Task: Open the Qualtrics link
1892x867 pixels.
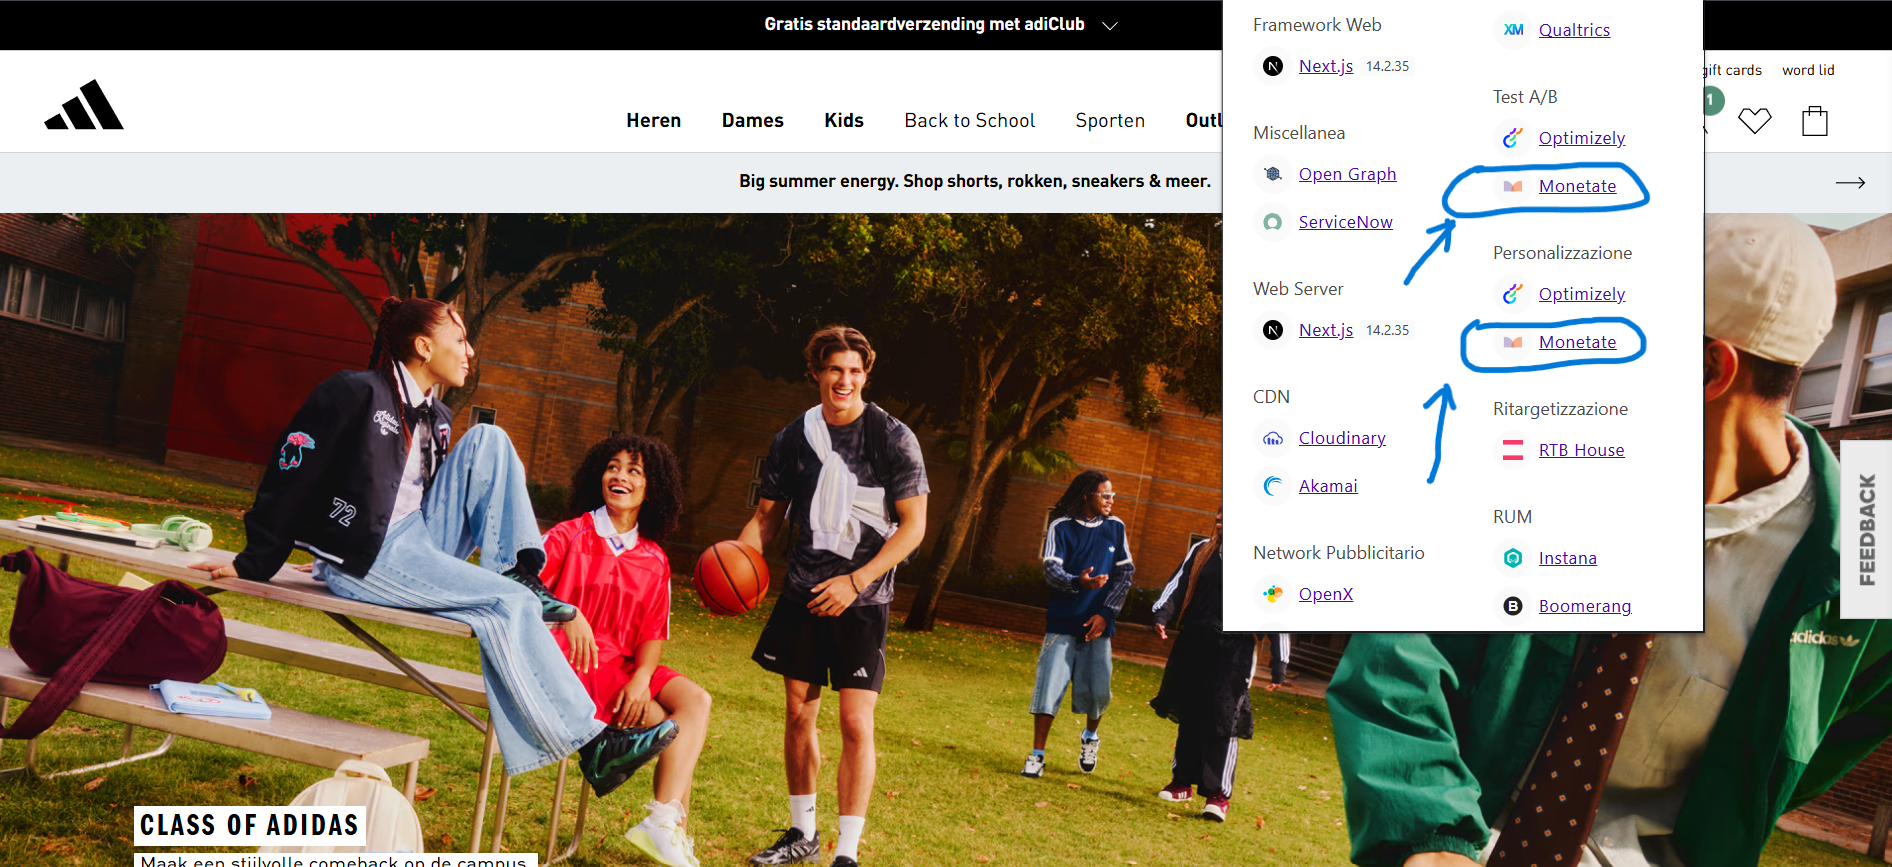Action: coord(1574,30)
